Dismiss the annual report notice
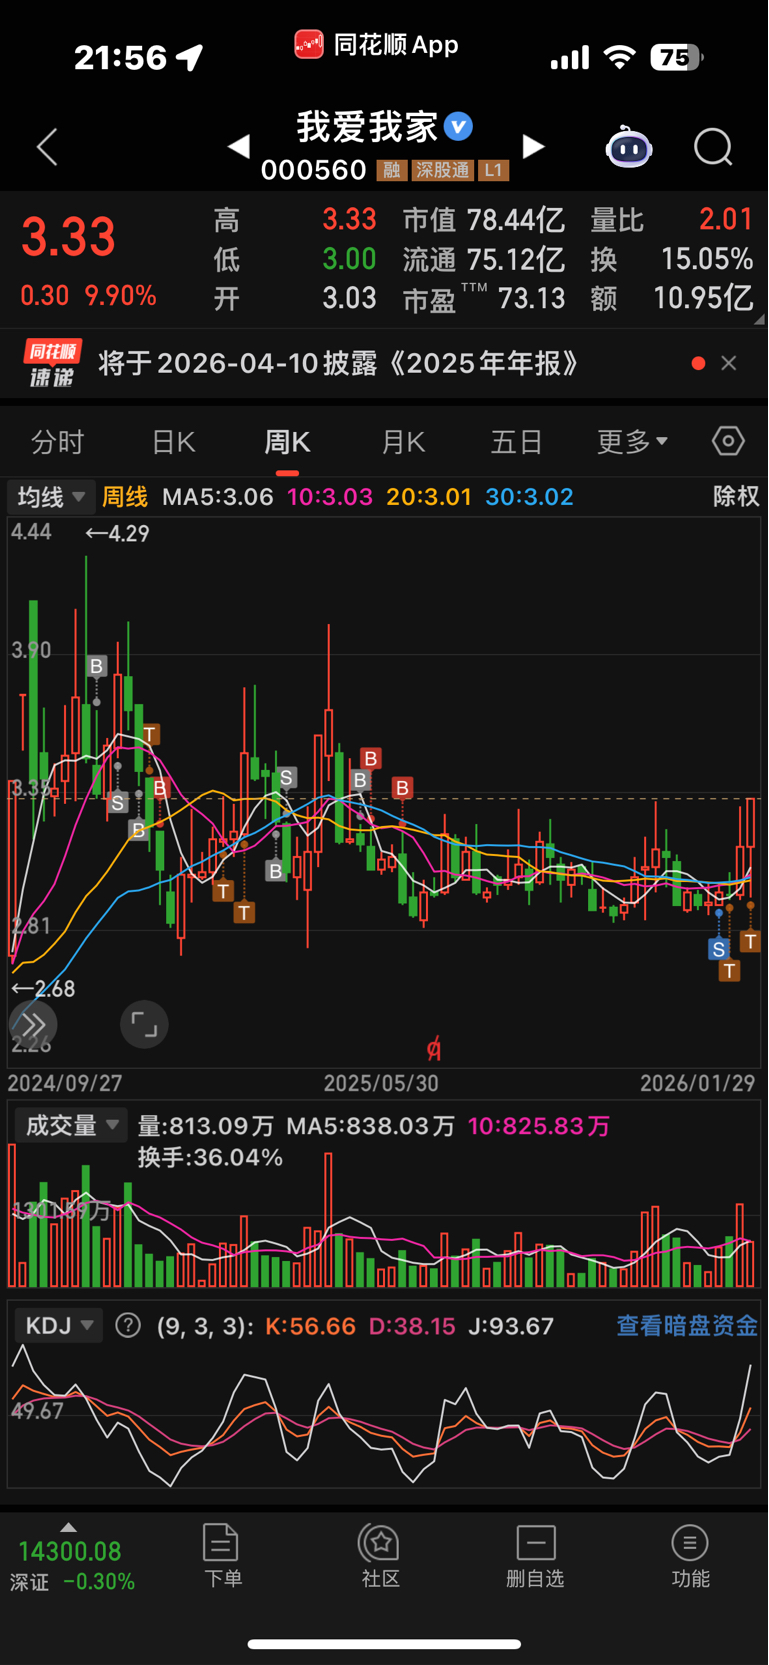 tap(729, 363)
